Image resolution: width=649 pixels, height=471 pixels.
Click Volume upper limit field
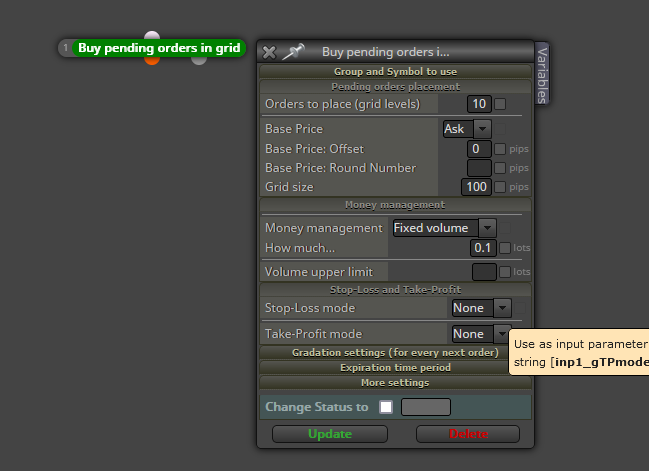tap(484, 272)
